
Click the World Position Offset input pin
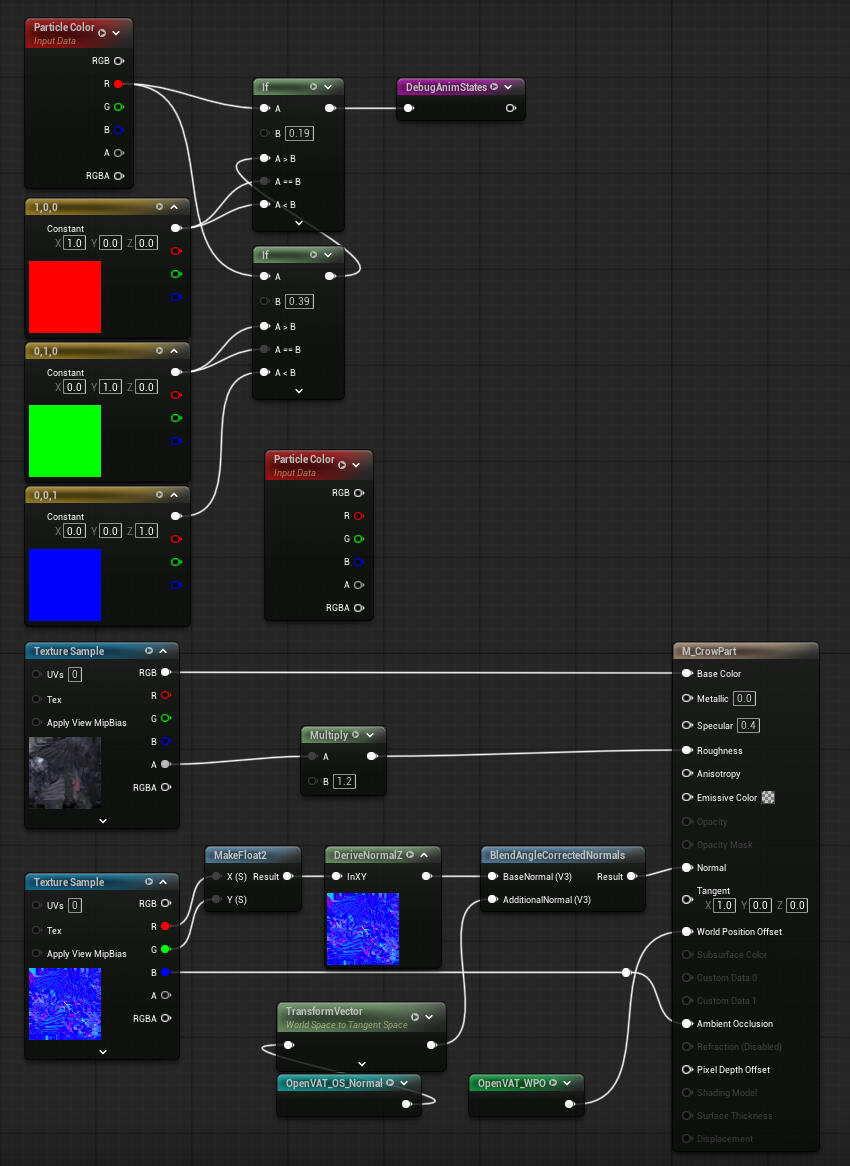[x=687, y=931]
